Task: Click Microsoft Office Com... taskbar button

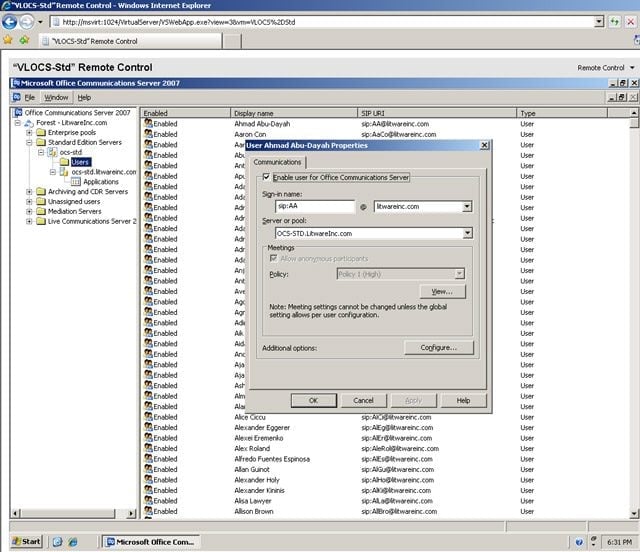Action: (151, 542)
